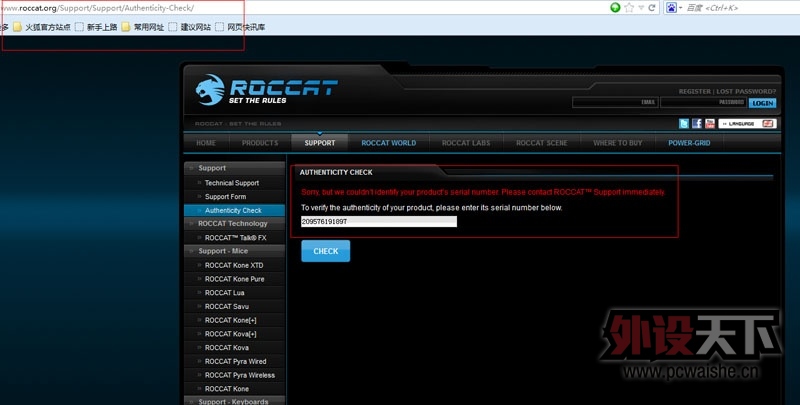
Task: Open the ROCCAT Labs nav tab
Action: click(466, 143)
